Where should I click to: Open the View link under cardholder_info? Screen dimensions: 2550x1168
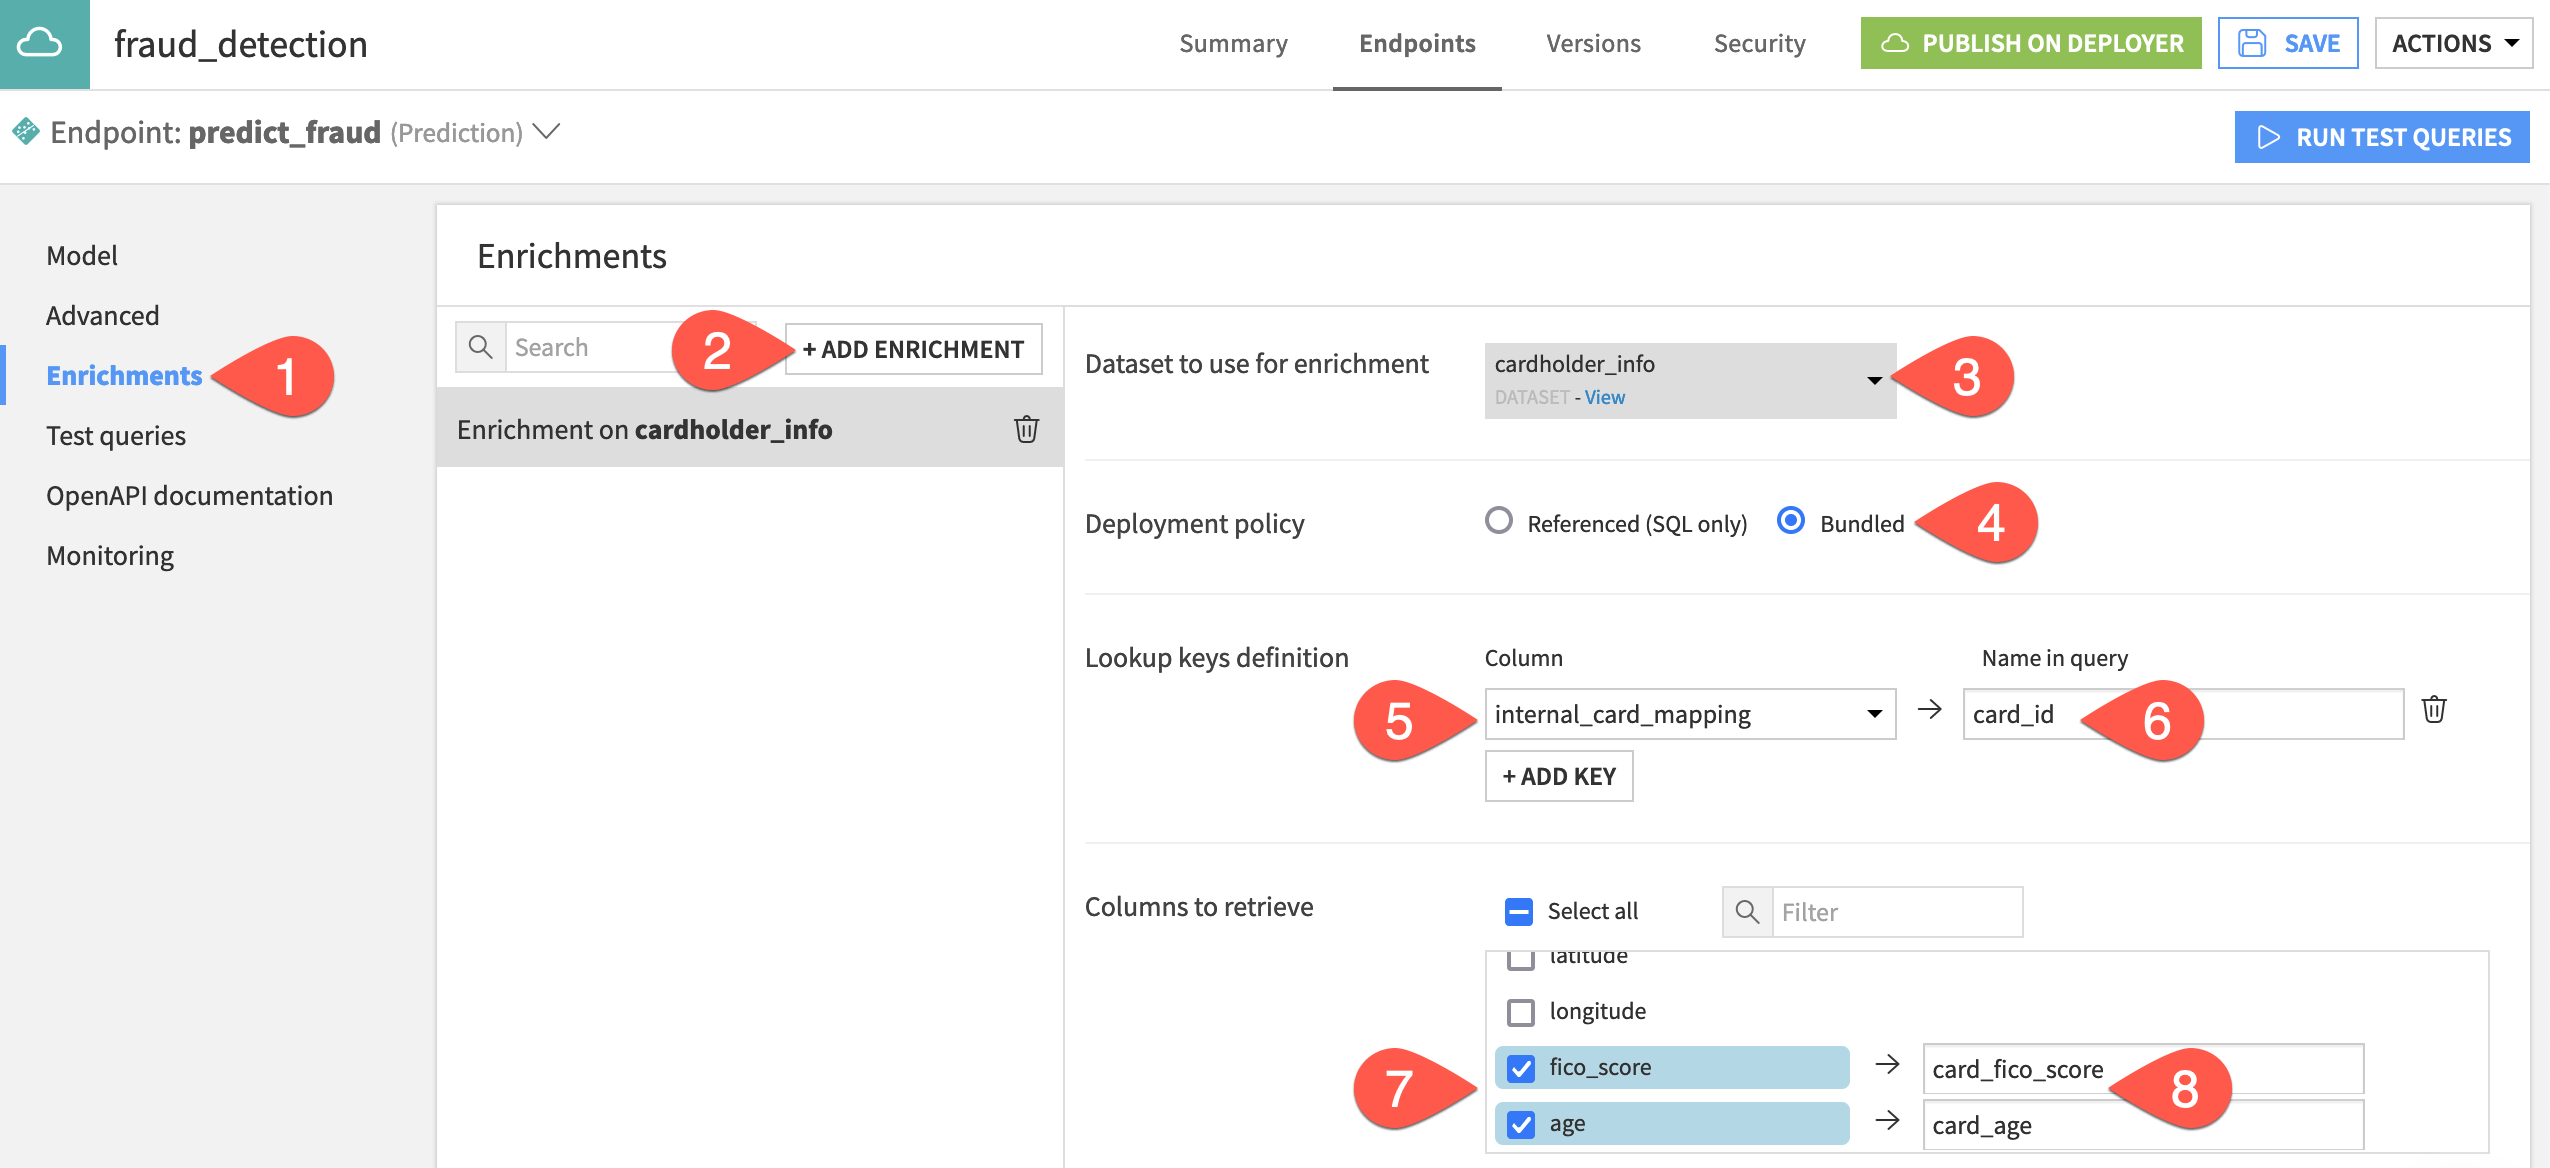click(1603, 397)
